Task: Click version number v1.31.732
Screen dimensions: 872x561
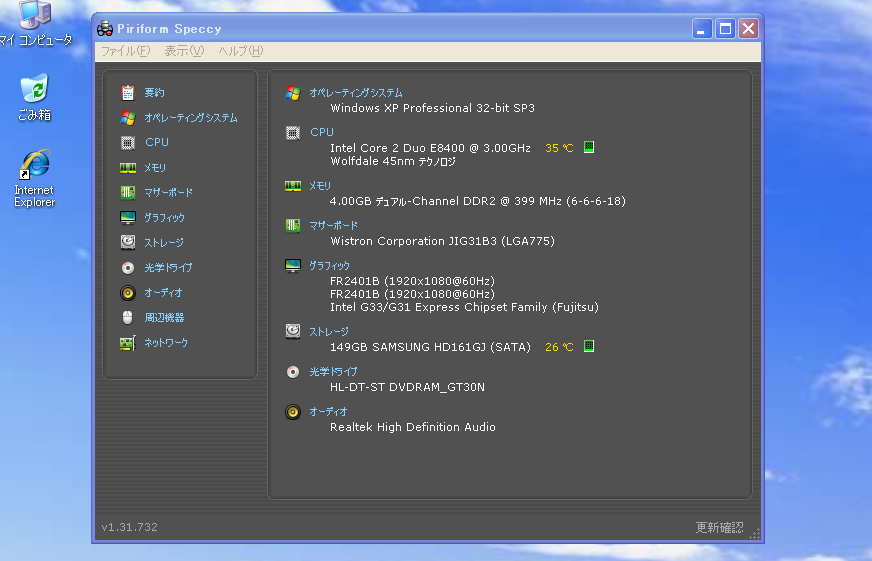Action: [x=129, y=527]
